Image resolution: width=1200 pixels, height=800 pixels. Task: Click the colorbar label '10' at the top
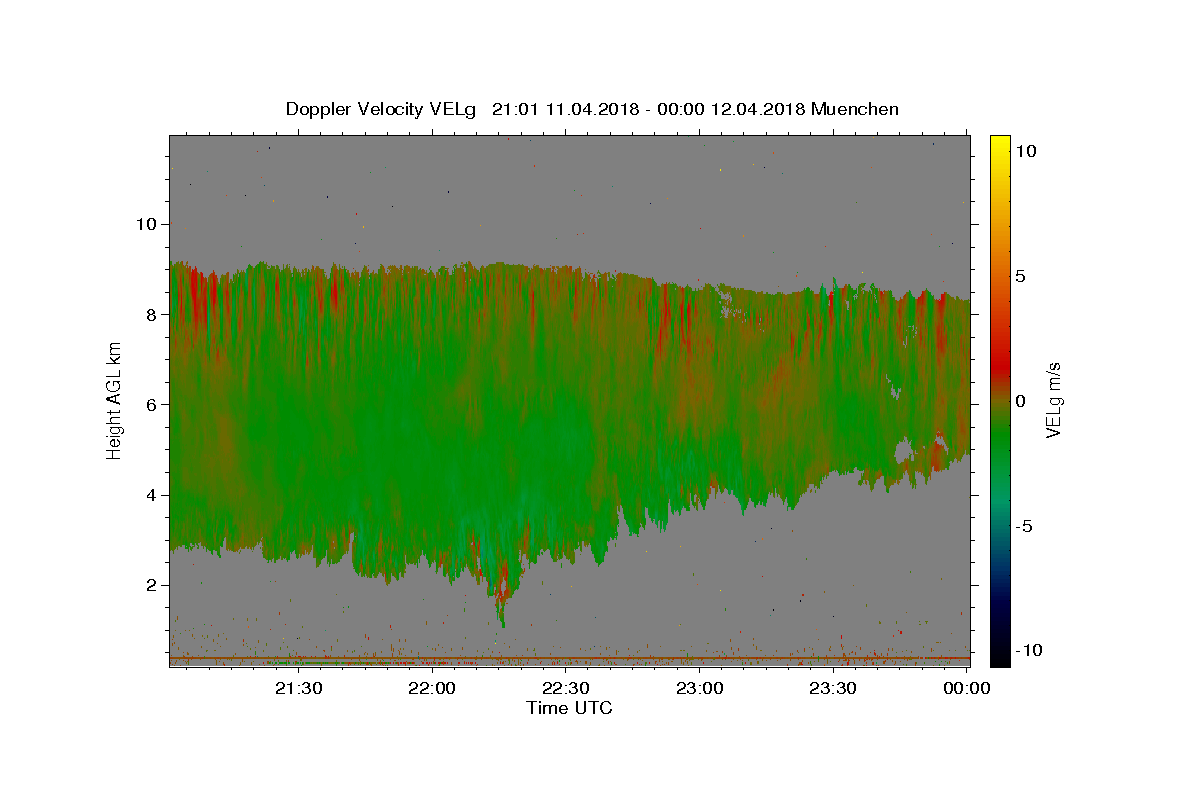(x=1025, y=150)
